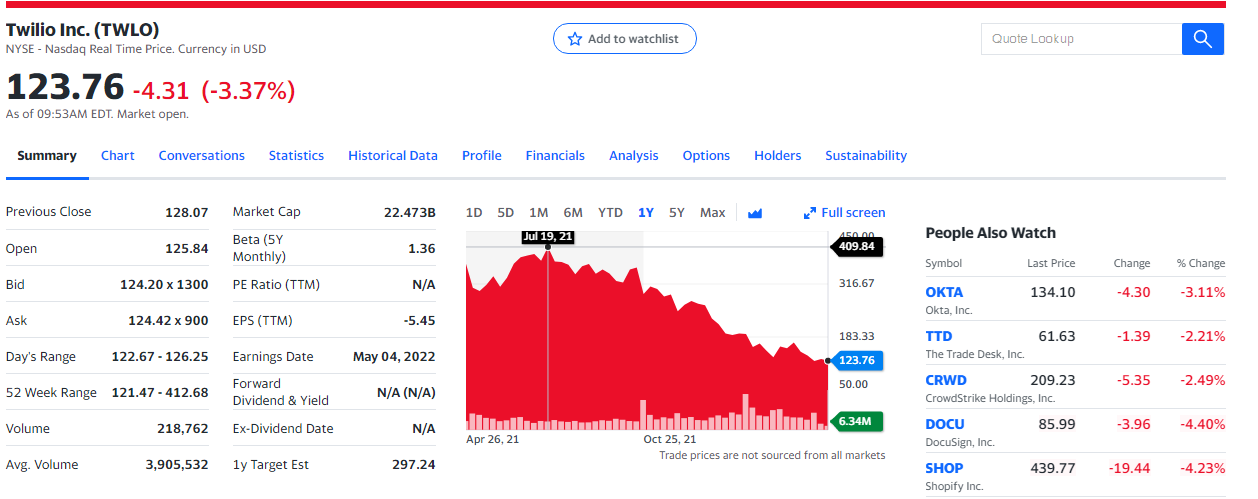View the Profile tab
The image size is (1258, 499).
point(482,155)
